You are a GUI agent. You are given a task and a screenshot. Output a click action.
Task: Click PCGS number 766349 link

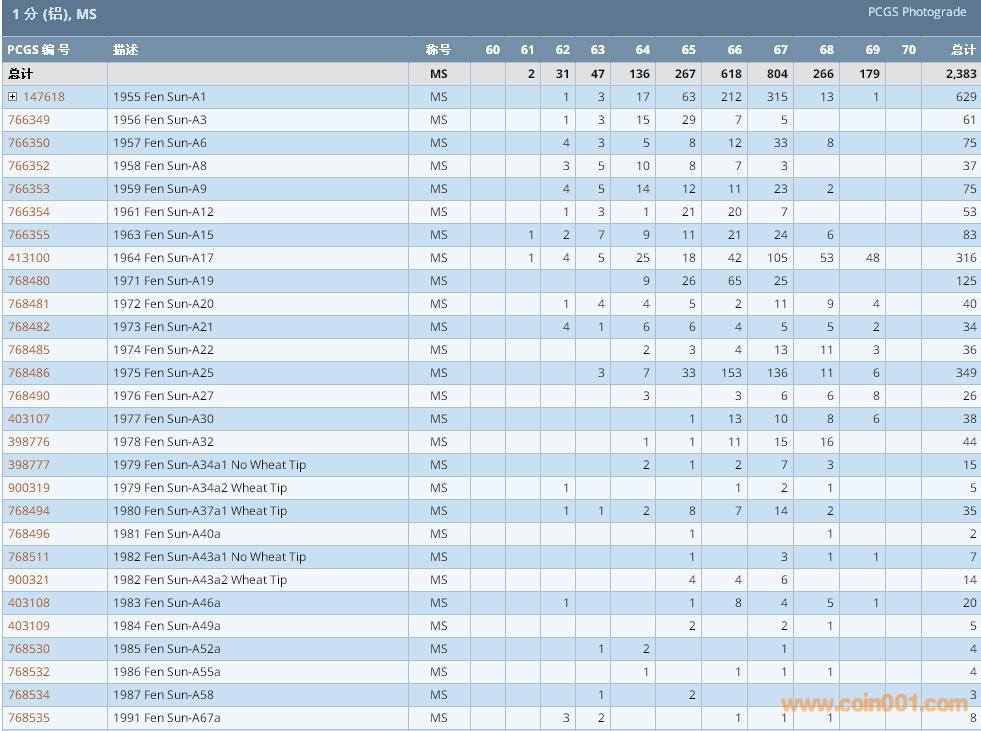pos(29,120)
